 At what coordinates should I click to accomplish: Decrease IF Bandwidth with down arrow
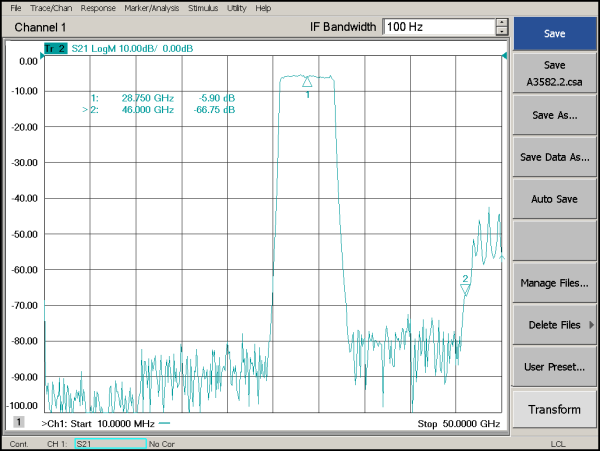[x=502, y=31]
